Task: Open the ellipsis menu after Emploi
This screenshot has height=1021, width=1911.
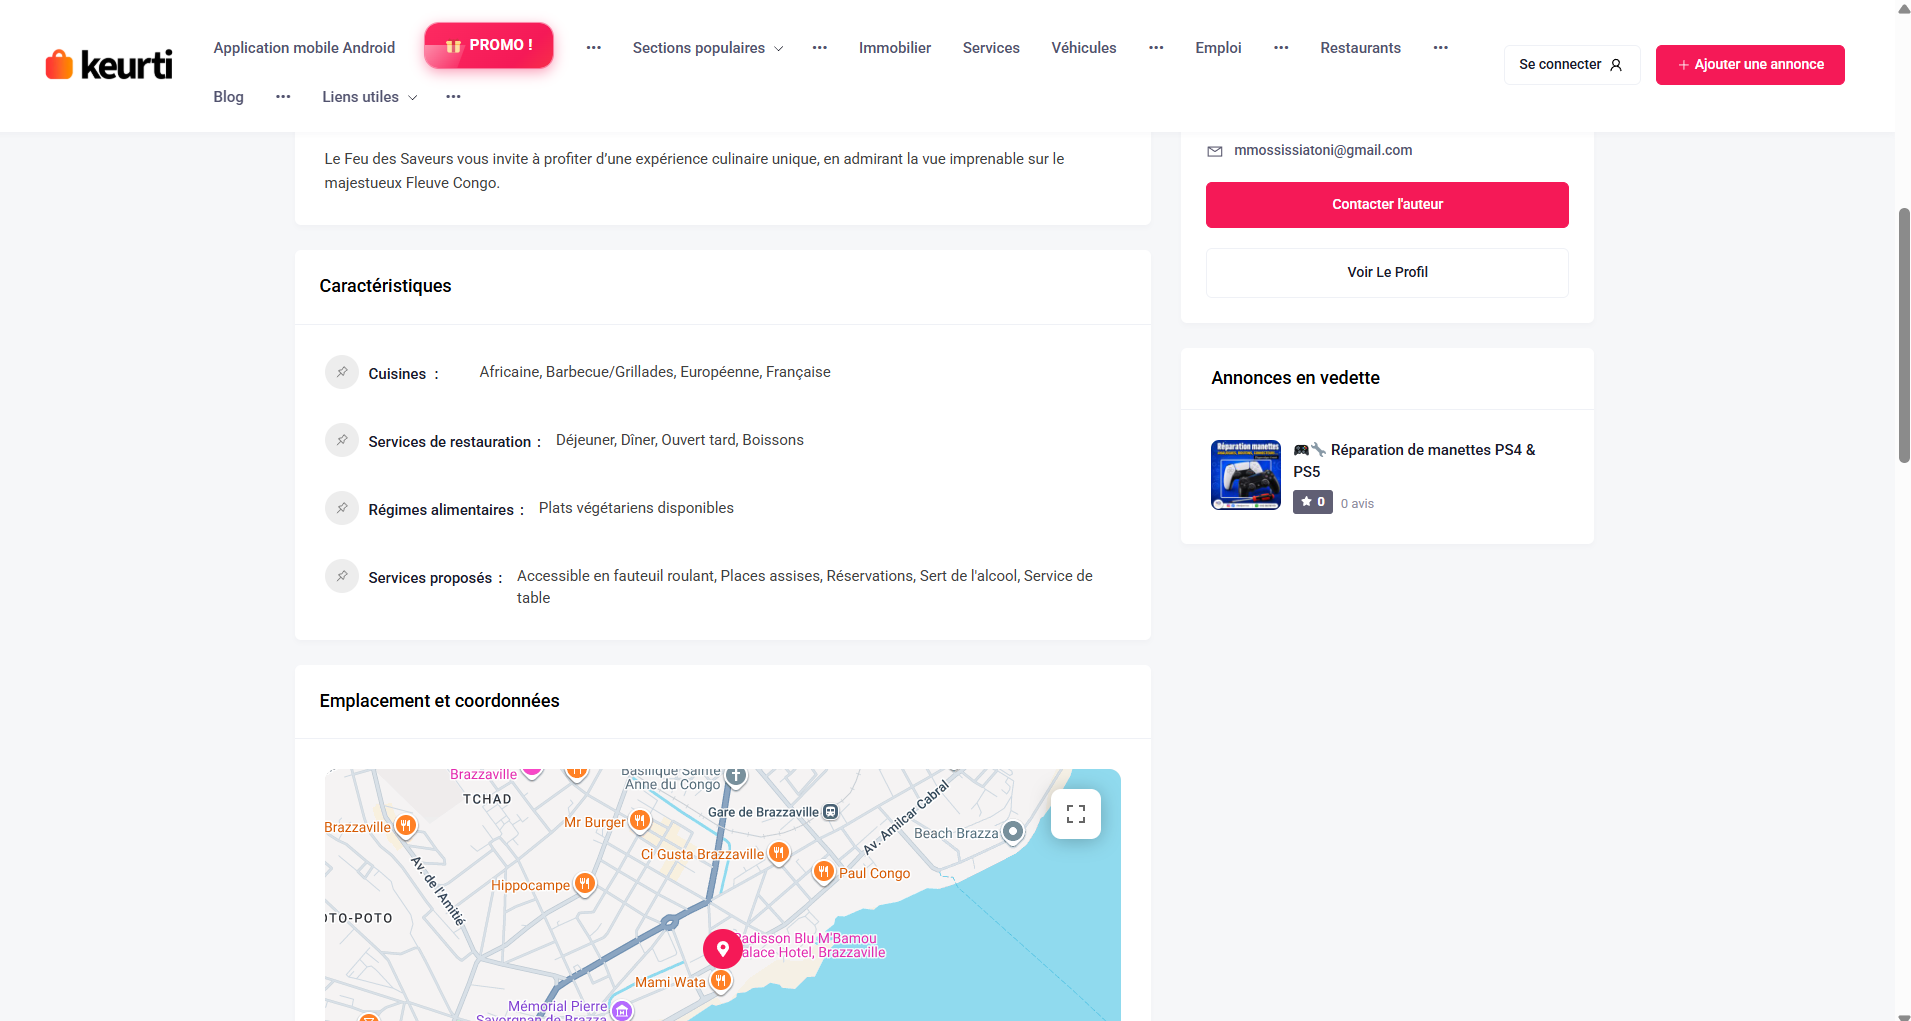Action: coord(1281,48)
